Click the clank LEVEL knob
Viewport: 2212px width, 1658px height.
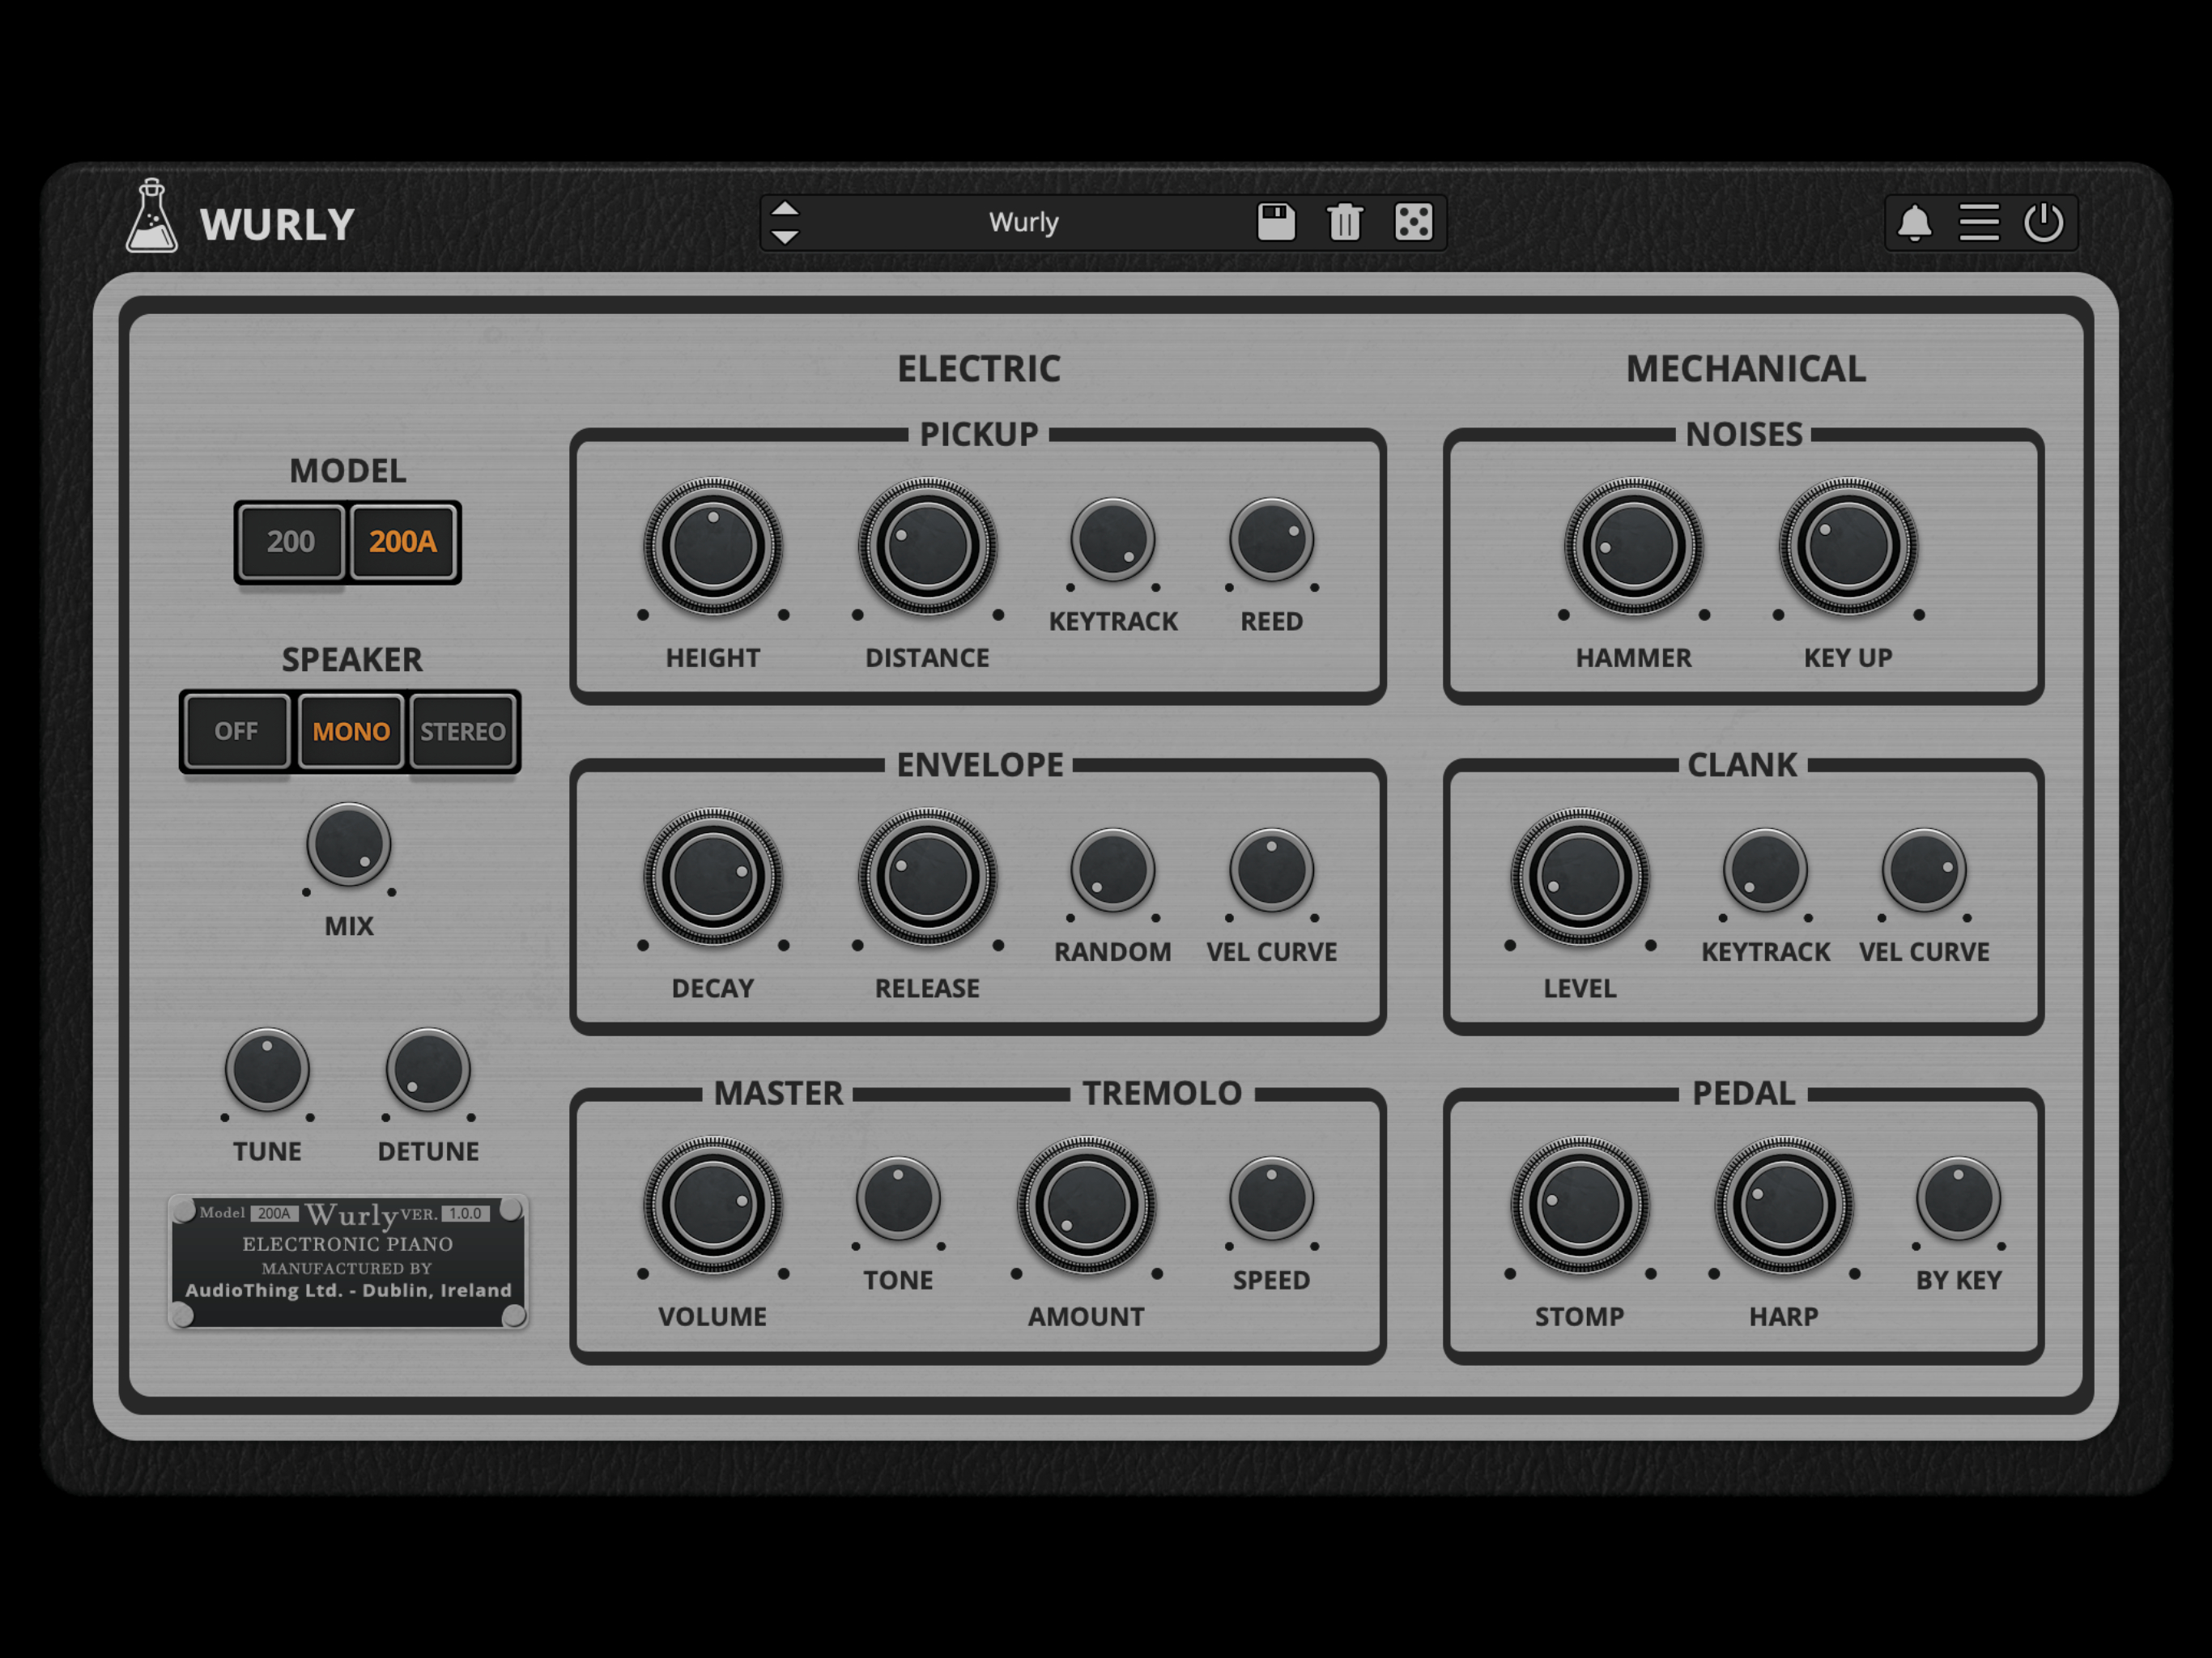pos(1580,877)
